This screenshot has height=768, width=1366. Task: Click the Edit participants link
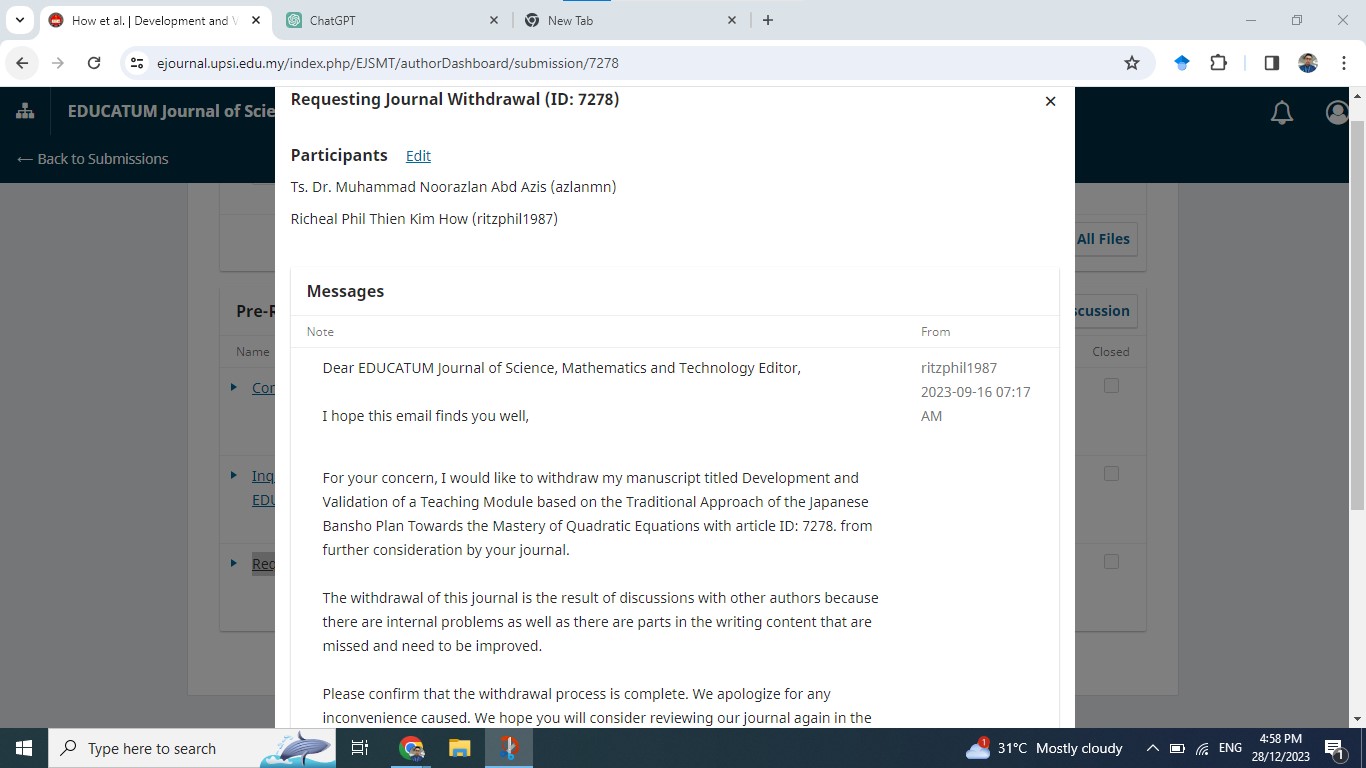(418, 156)
